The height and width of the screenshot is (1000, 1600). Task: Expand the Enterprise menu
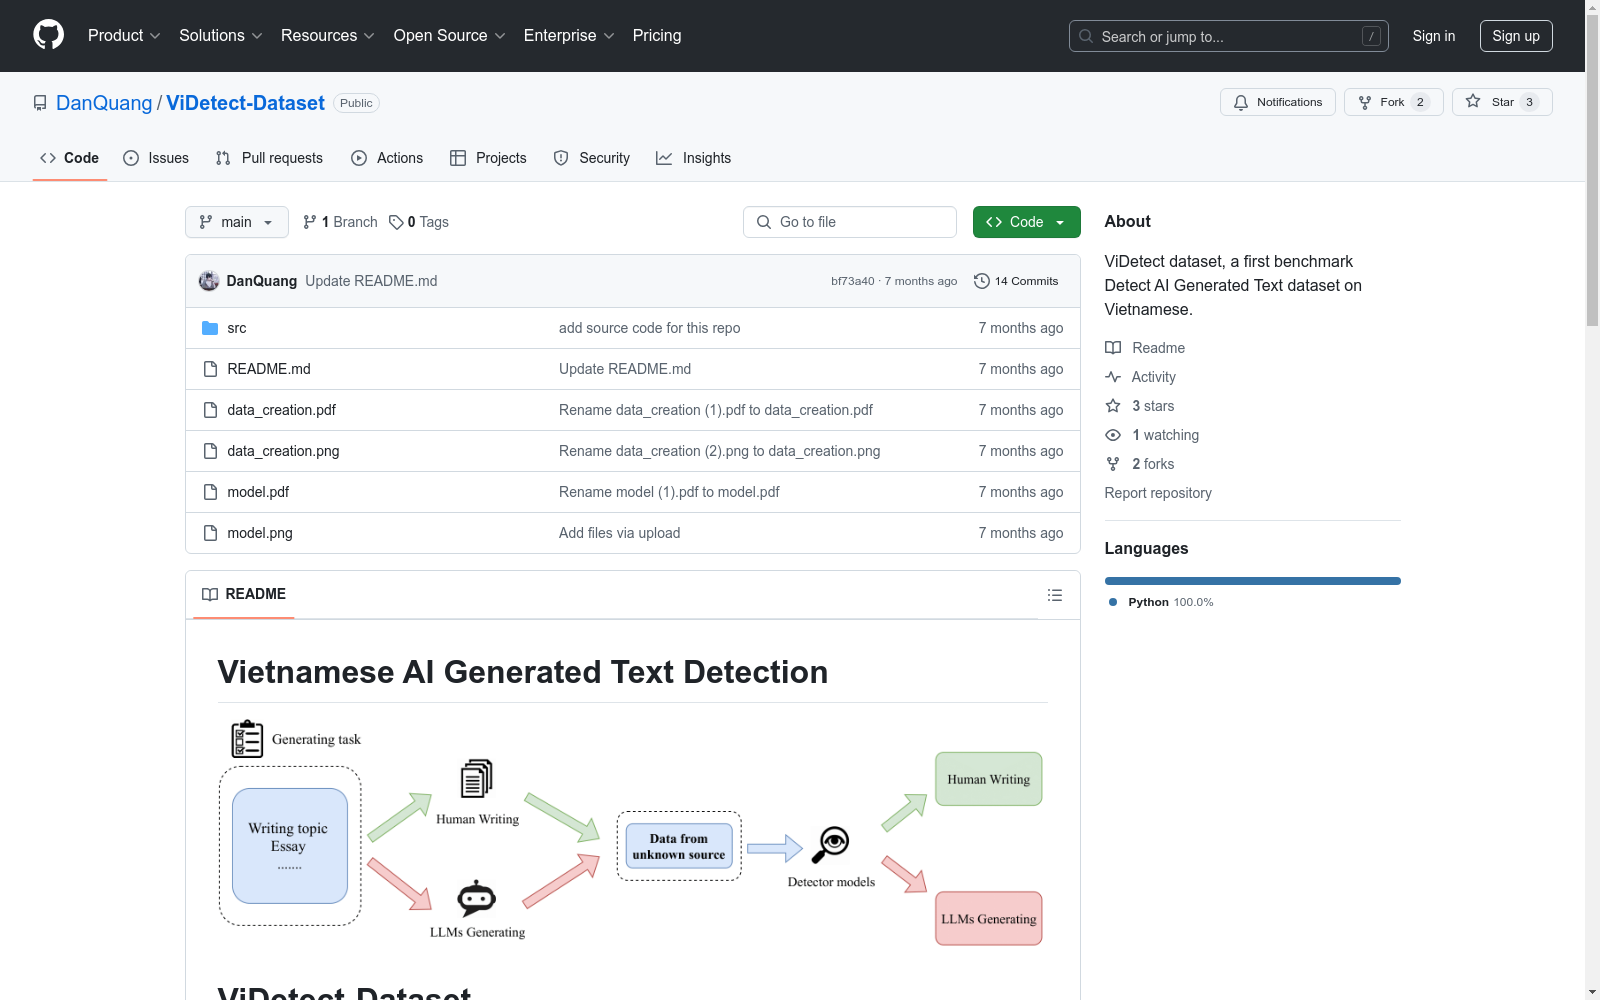pos(569,35)
